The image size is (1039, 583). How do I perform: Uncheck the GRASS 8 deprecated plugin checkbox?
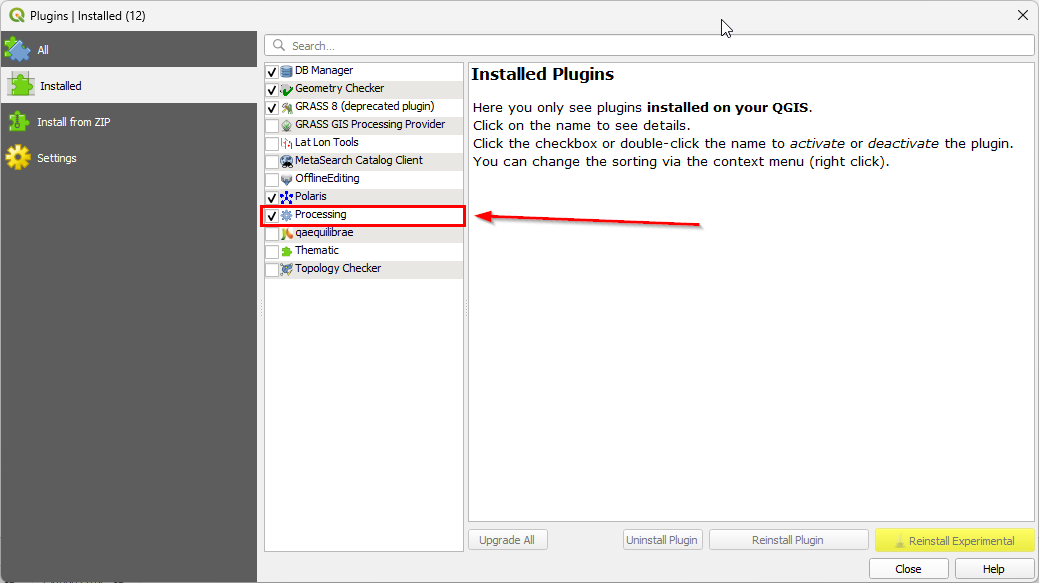[x=272, y=107]
